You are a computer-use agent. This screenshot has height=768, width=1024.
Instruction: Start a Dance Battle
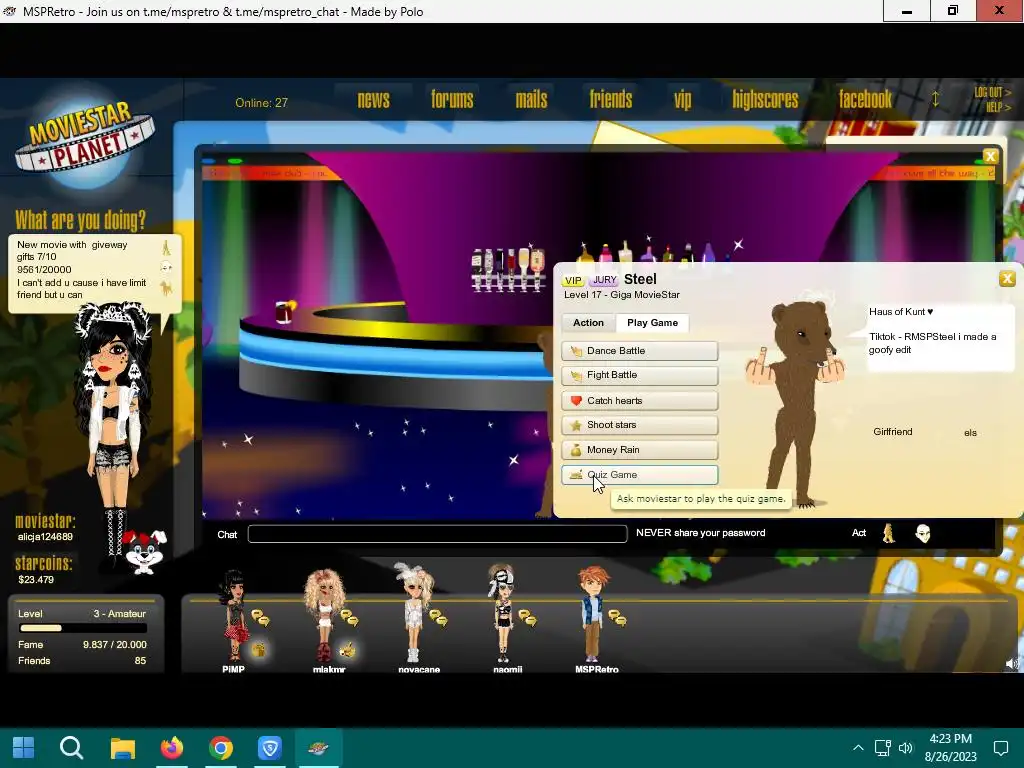point(639,351)
